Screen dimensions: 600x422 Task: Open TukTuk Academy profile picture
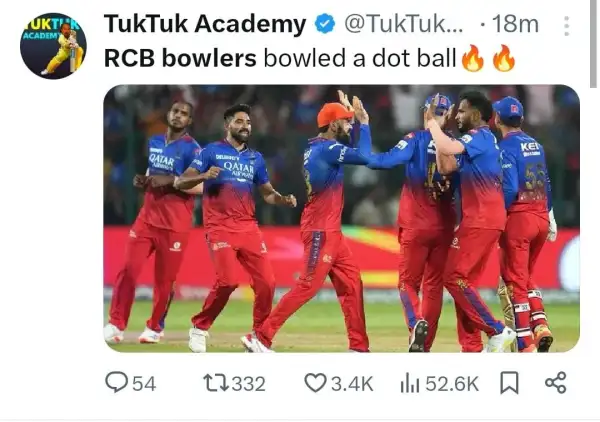[53, 46]
